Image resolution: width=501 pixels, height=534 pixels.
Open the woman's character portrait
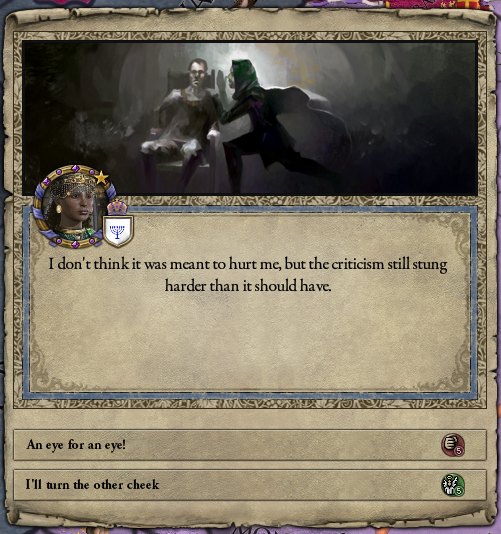pyautogui.click(x=75, y=206)
